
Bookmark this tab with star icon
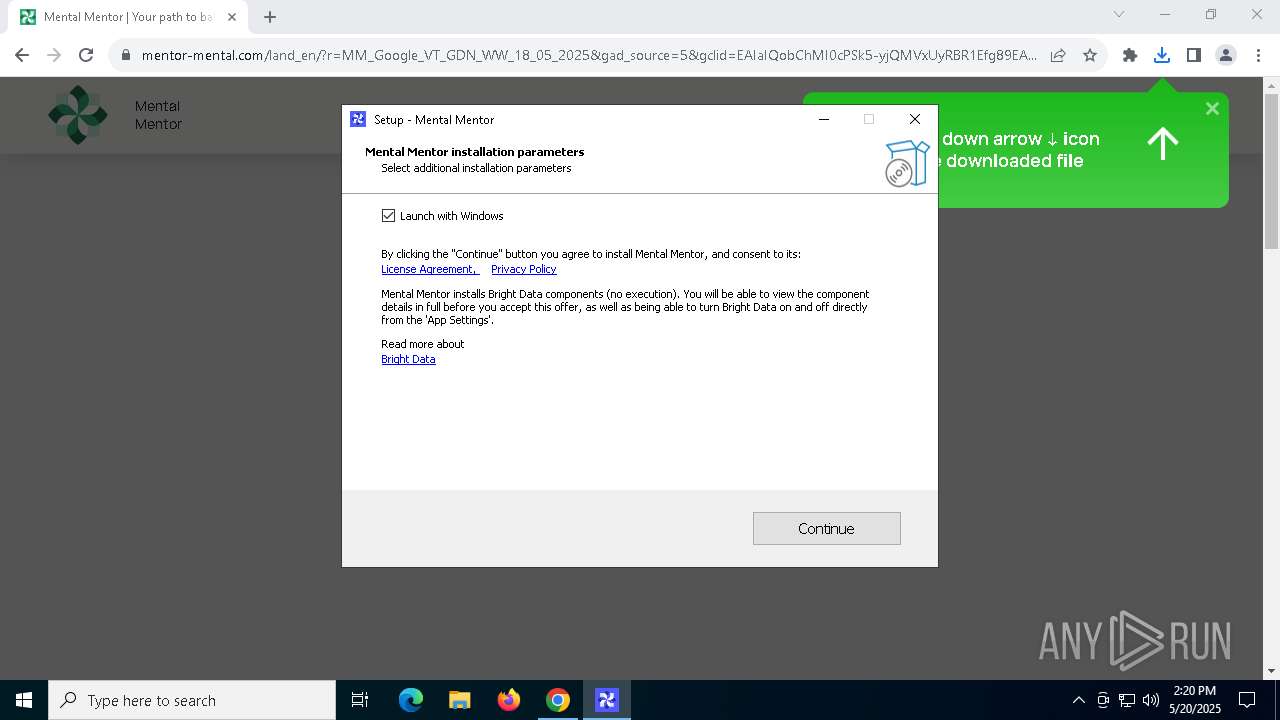tap(1090, 55)
